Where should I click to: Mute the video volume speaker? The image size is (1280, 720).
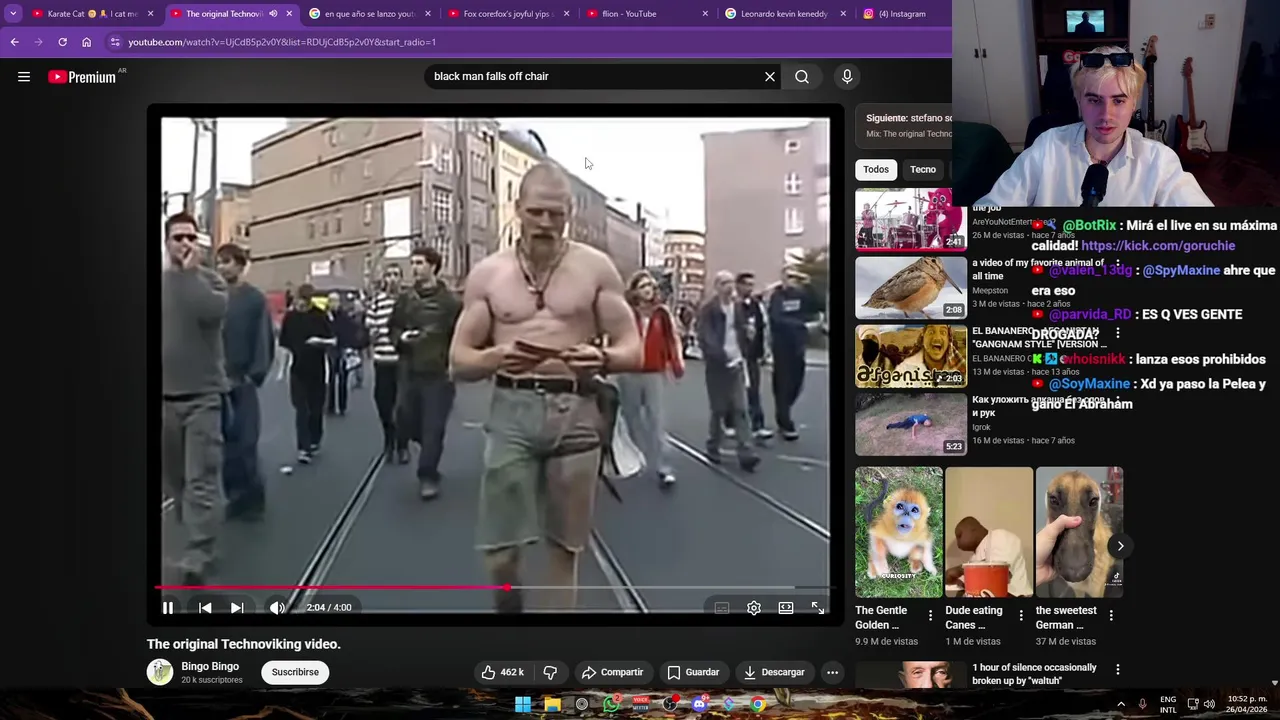point(277,607)
